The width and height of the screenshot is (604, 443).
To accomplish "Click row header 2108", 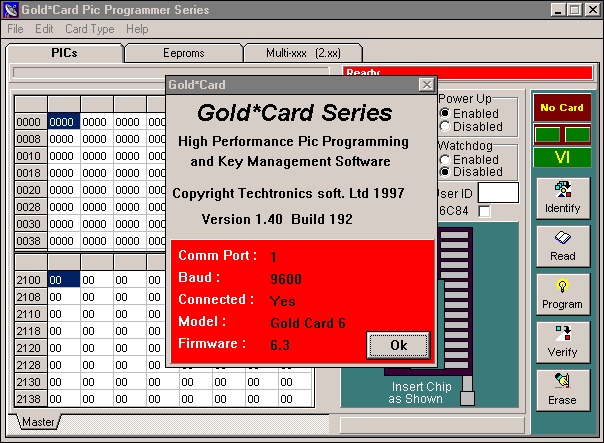I will pos(31,297).
